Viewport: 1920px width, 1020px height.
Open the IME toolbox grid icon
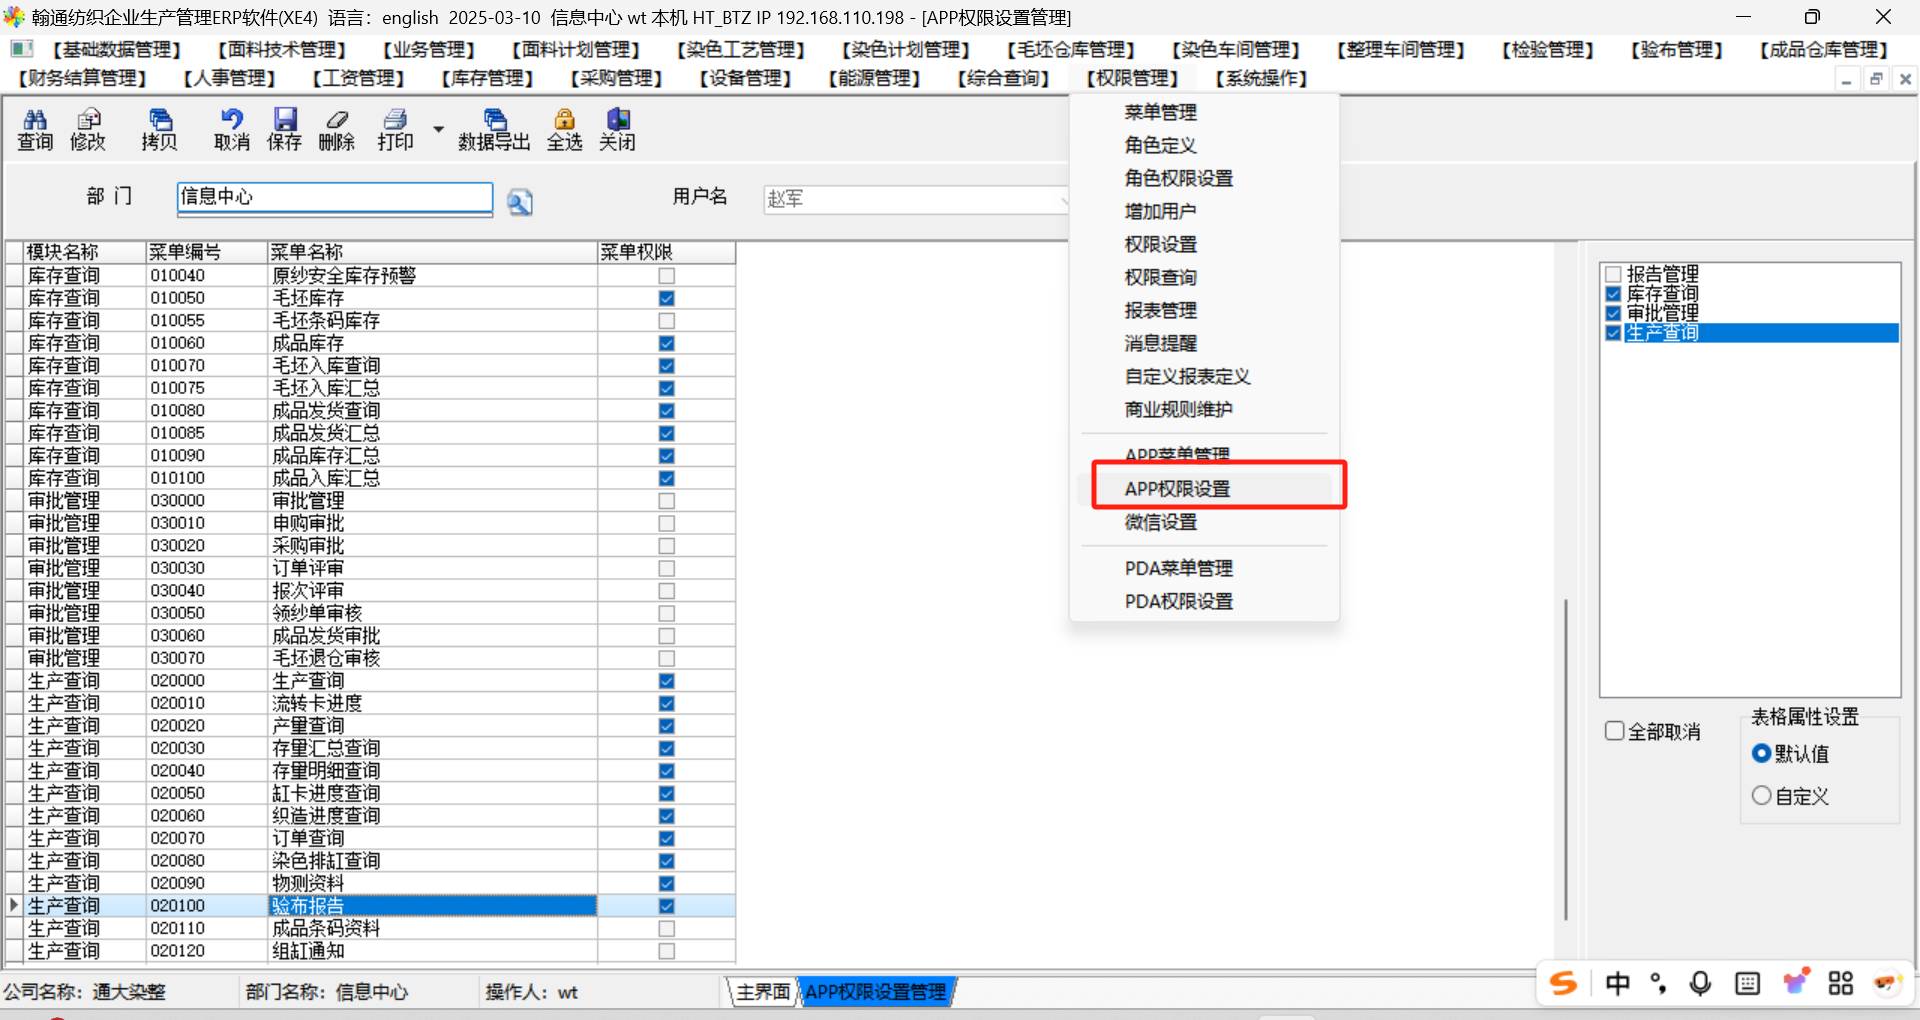coord(1841,984)
